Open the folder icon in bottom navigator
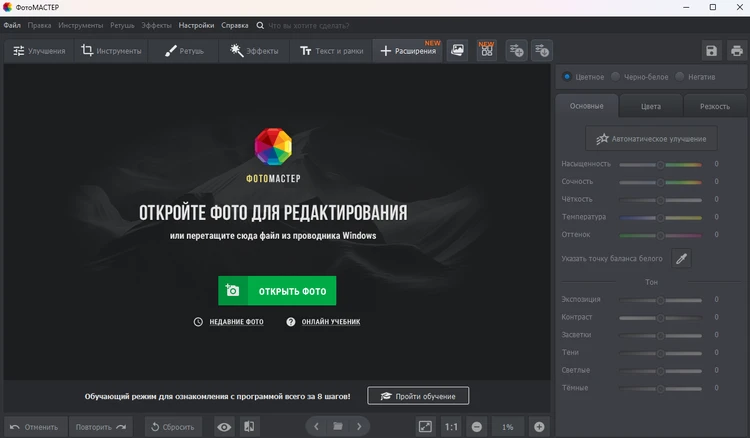The width and height of the screenshot is (750, 438). point(338,427)
